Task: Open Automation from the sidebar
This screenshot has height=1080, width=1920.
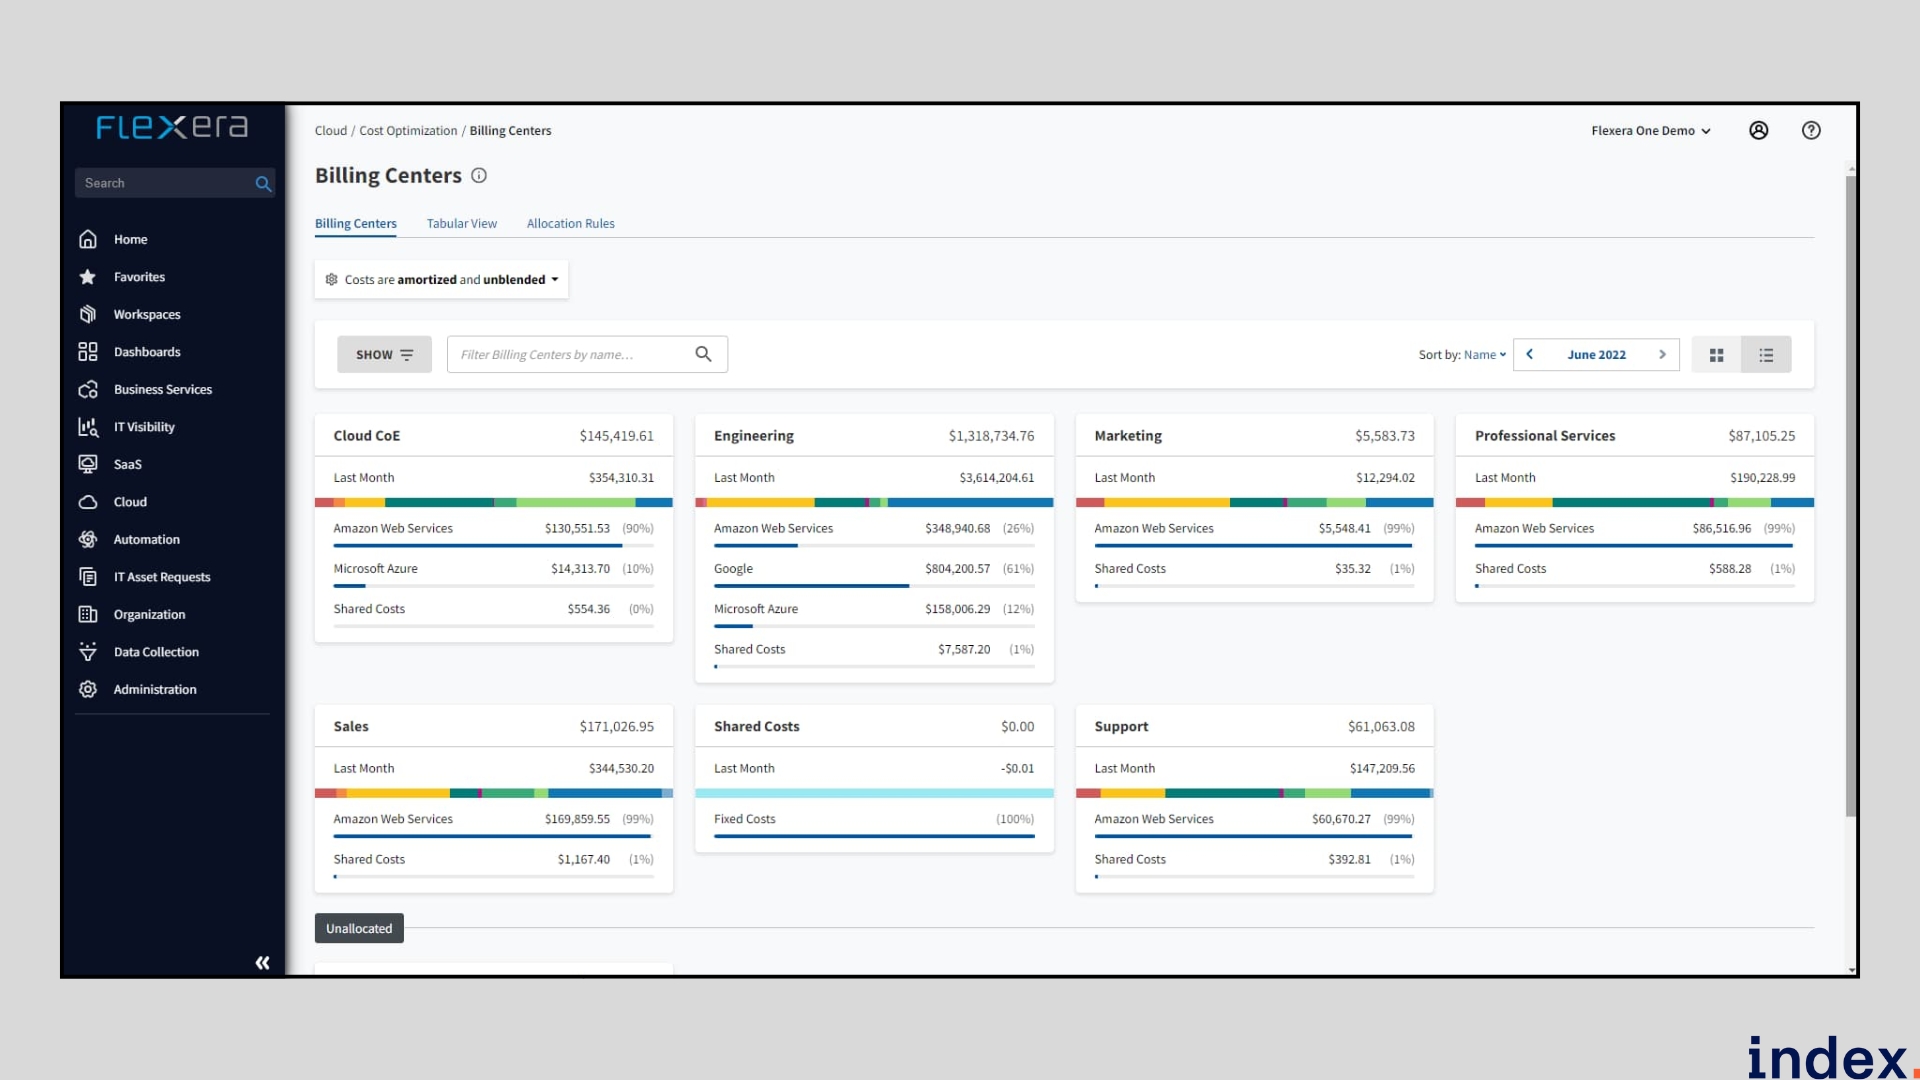Action: tap(146, 540)
